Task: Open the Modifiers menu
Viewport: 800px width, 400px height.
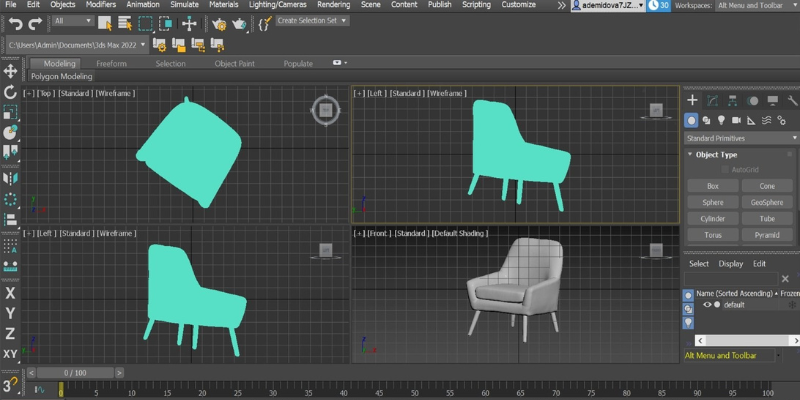Action: point(100,5)
